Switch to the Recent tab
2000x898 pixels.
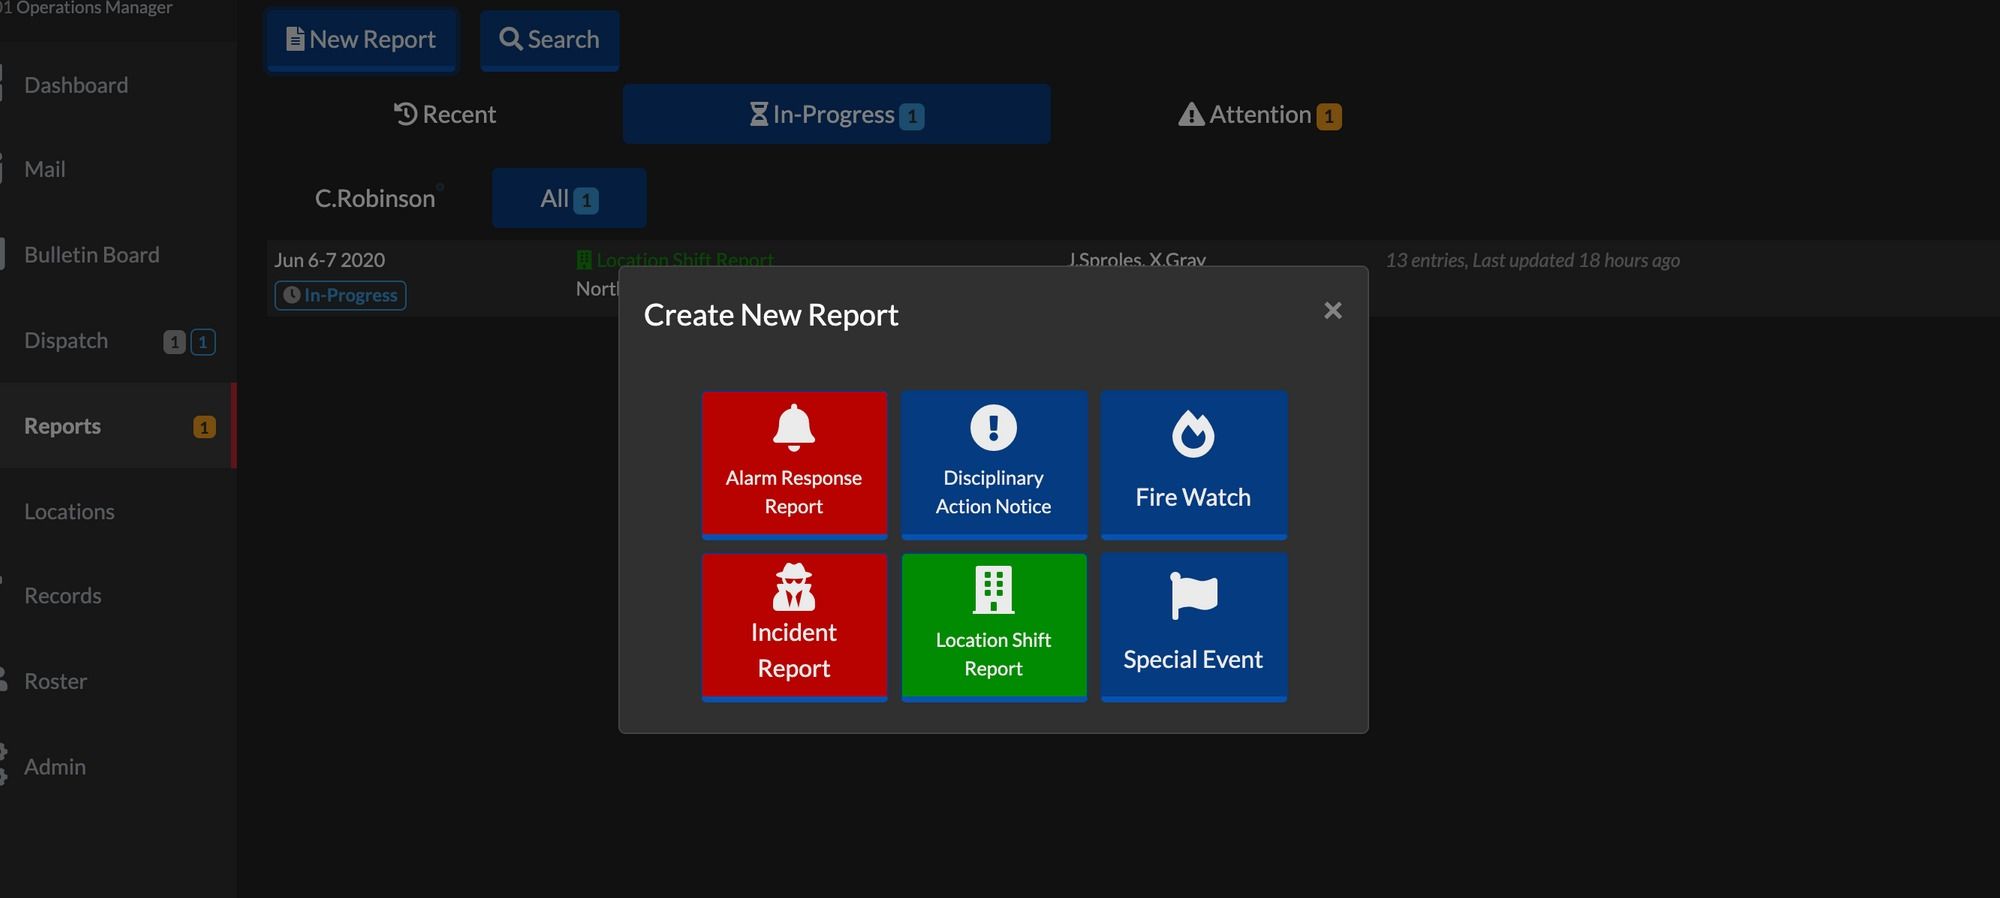point(445,115)
